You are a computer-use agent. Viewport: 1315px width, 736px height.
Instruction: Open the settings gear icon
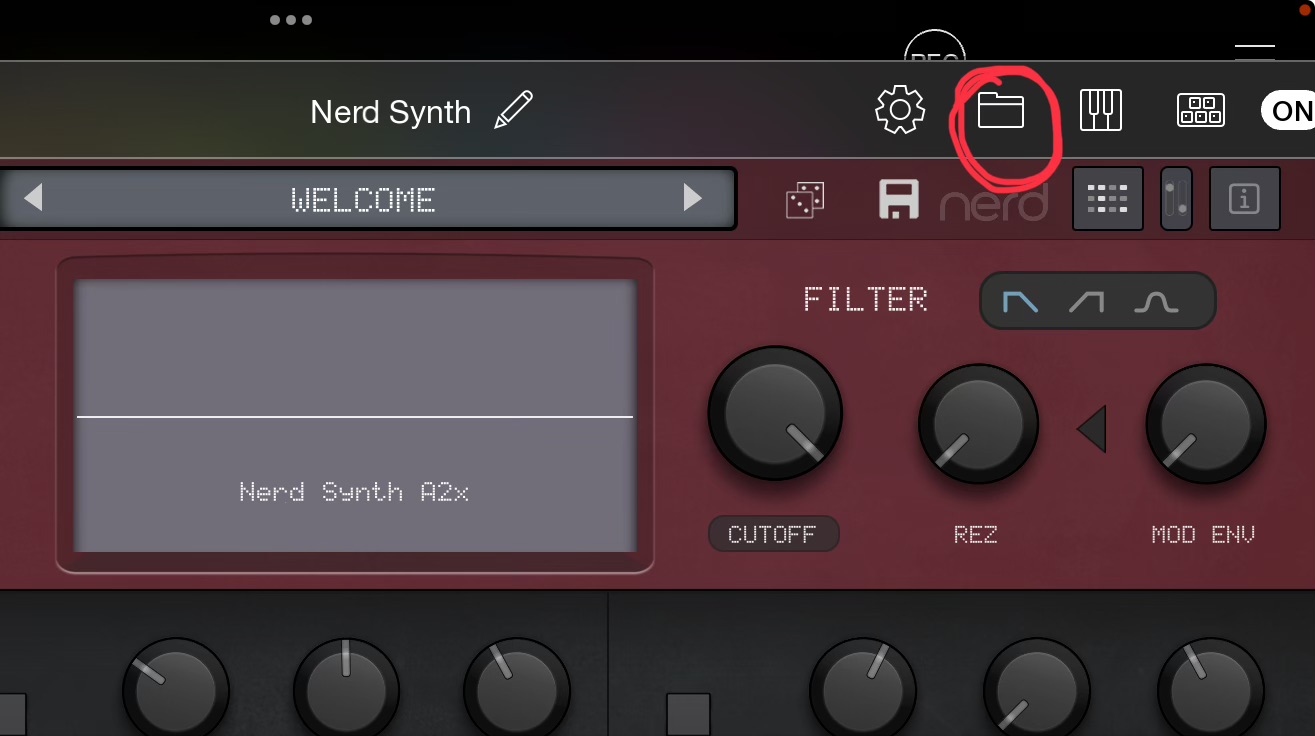coord(900,110)
